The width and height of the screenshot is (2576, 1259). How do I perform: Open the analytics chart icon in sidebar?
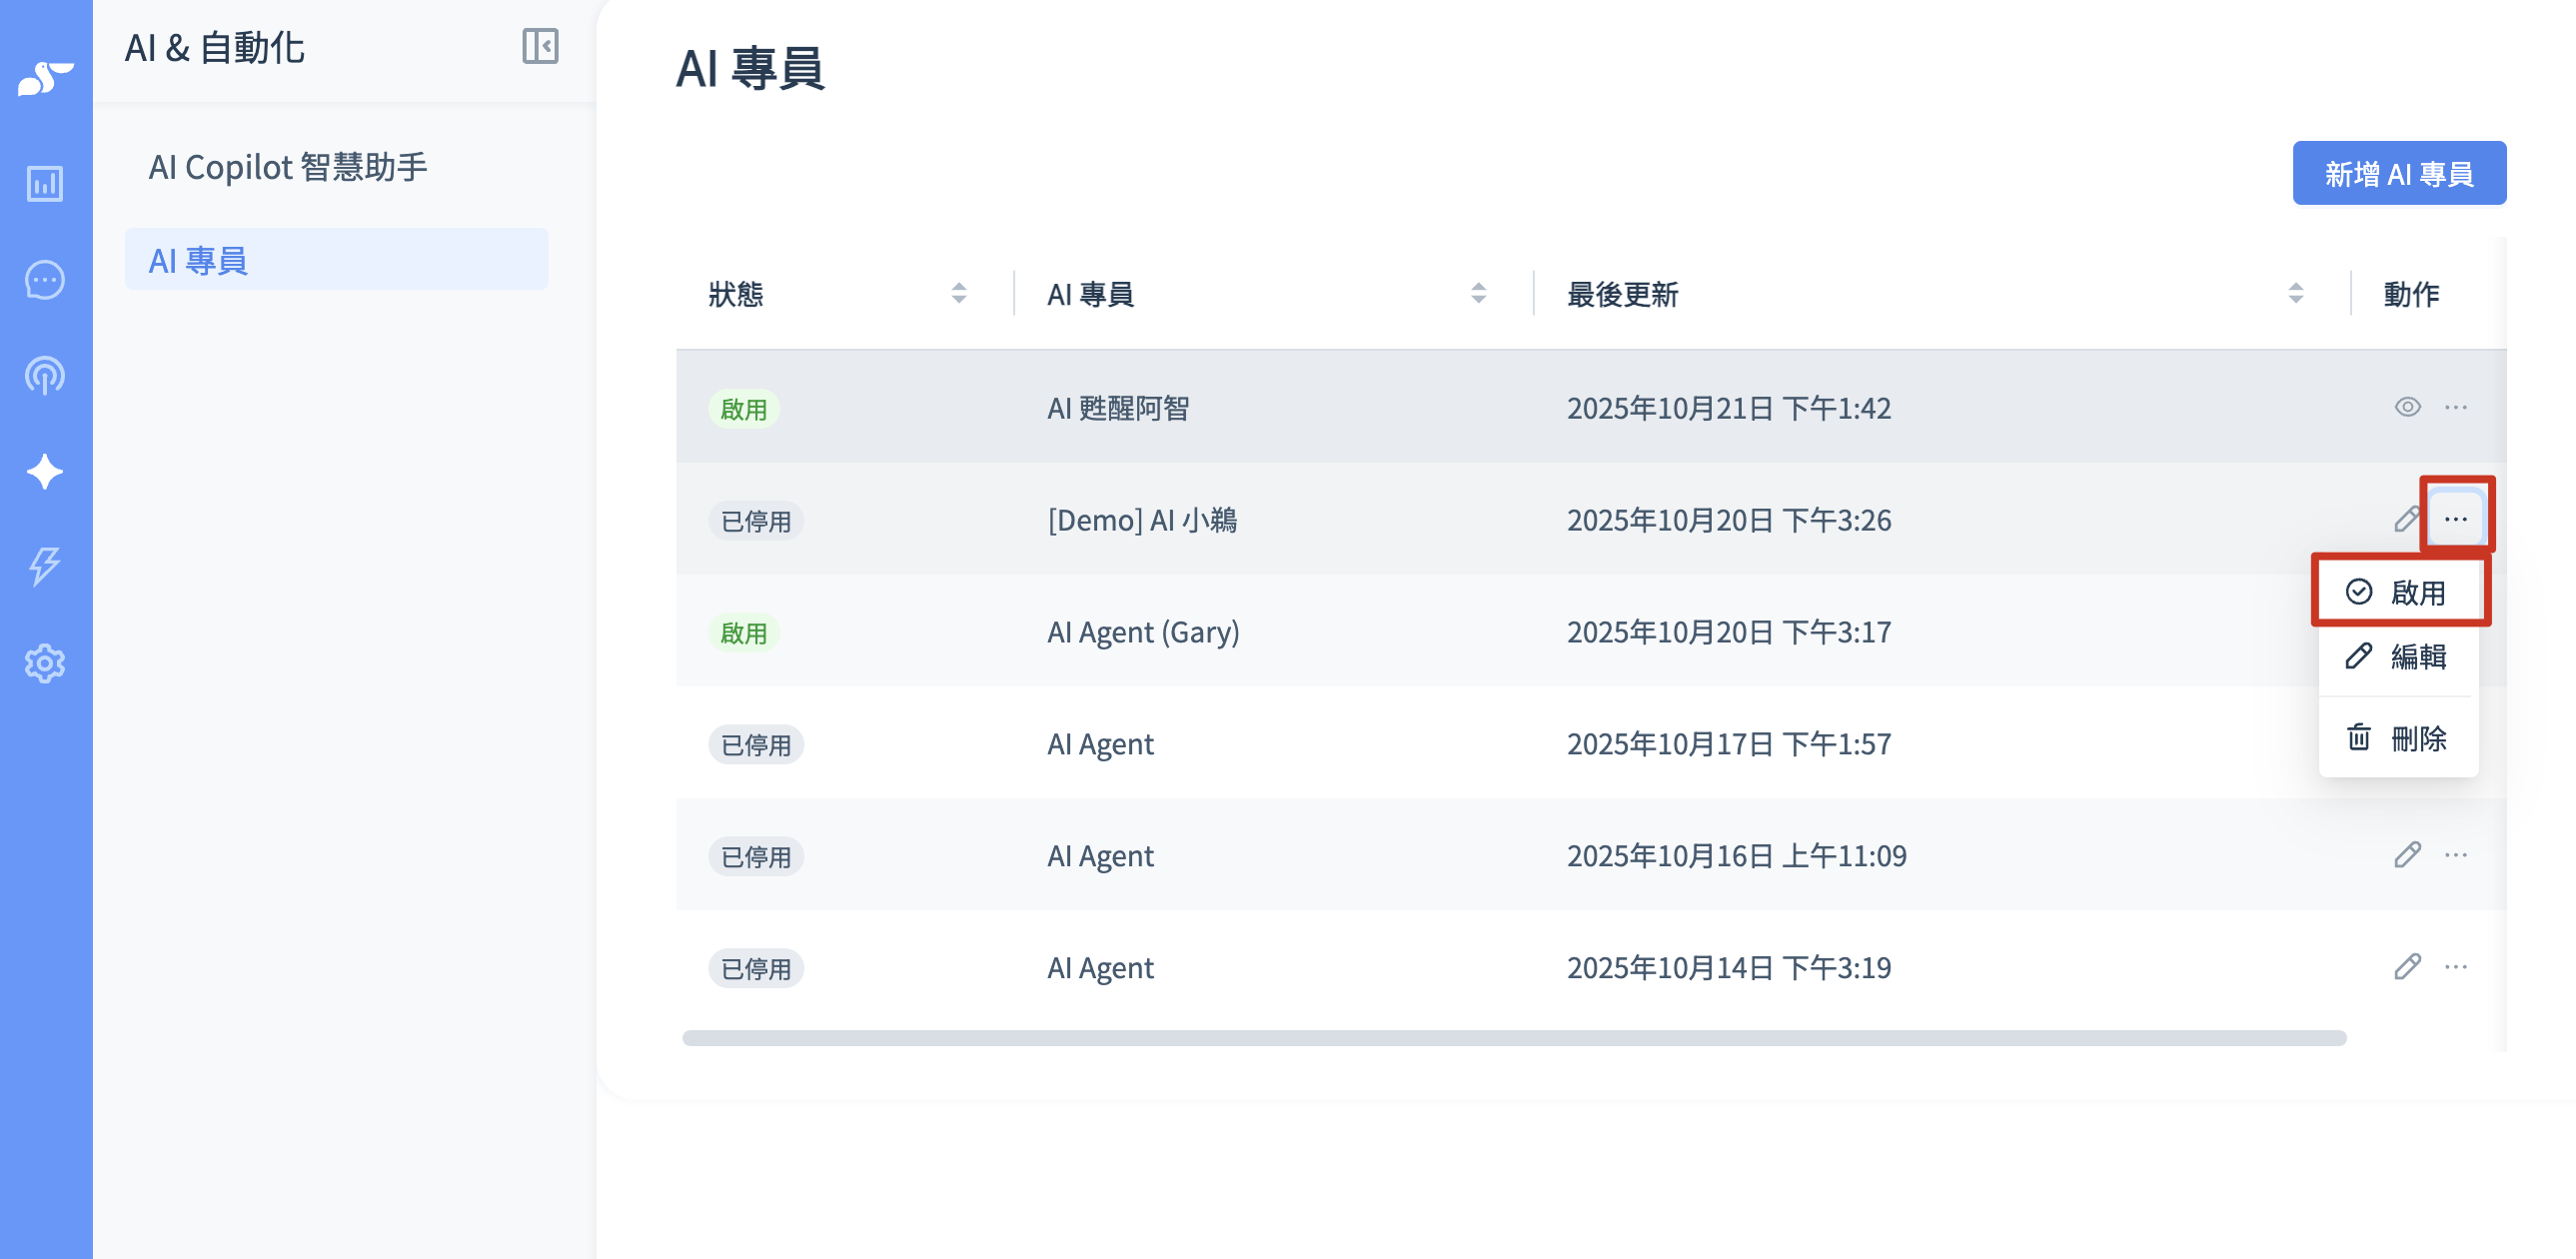coord(45,183)
